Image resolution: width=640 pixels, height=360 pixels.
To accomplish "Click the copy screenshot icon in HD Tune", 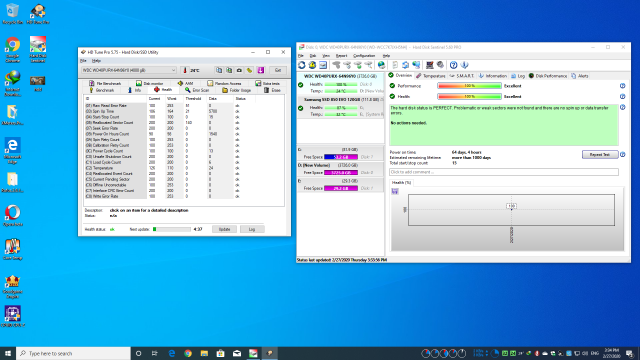I will click(229, 70).
